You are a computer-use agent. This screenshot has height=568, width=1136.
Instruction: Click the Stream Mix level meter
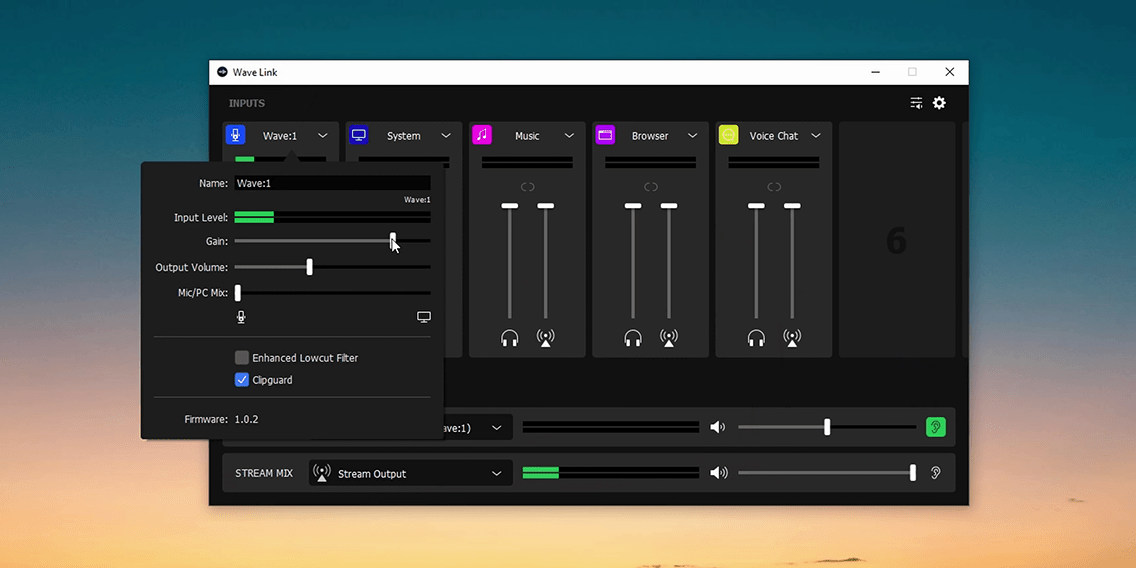[x=611, y=473]
